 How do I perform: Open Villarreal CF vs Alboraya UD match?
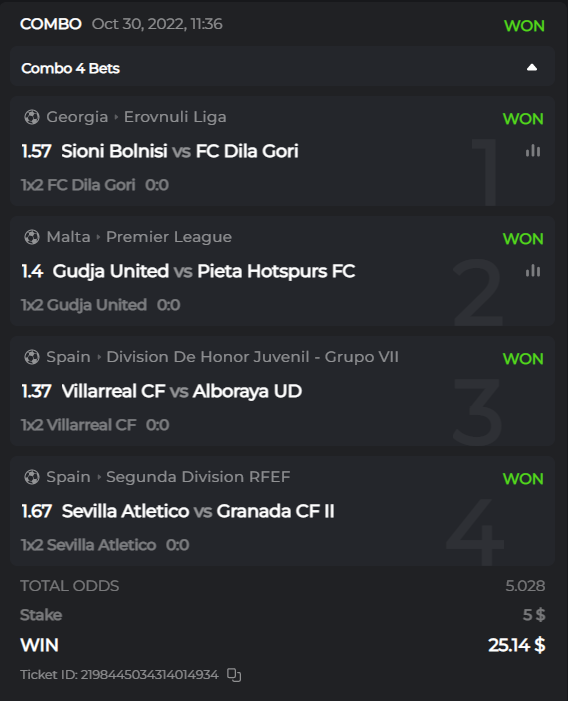[x=181, y=391]
